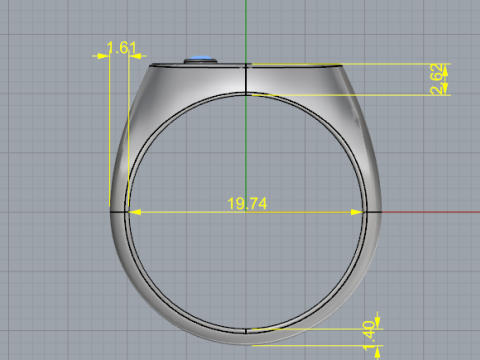The height and width of the screenshot is (360, 480).
Task: Select the 2.62 top thickness dimension text
Action: [x=438, y=79]
